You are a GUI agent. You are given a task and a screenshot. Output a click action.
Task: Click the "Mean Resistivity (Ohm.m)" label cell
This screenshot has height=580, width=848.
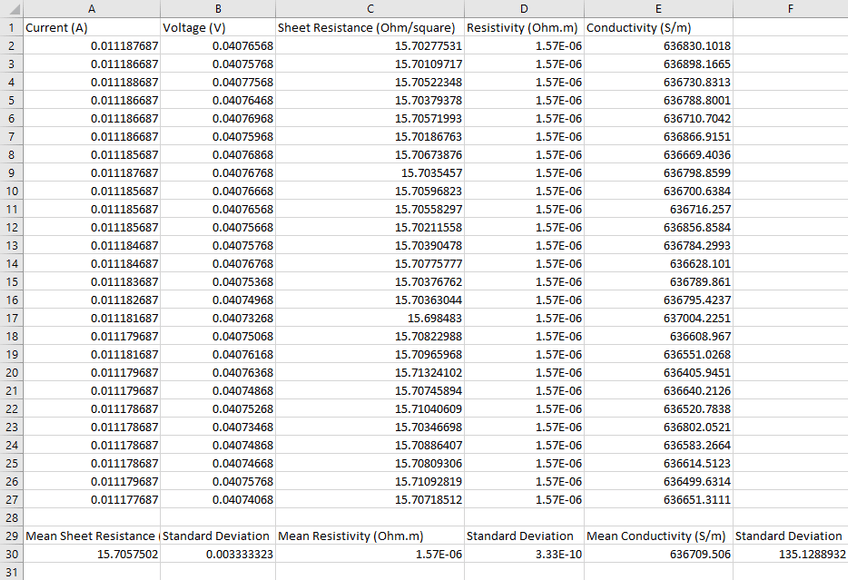click(x=369, y=536)
